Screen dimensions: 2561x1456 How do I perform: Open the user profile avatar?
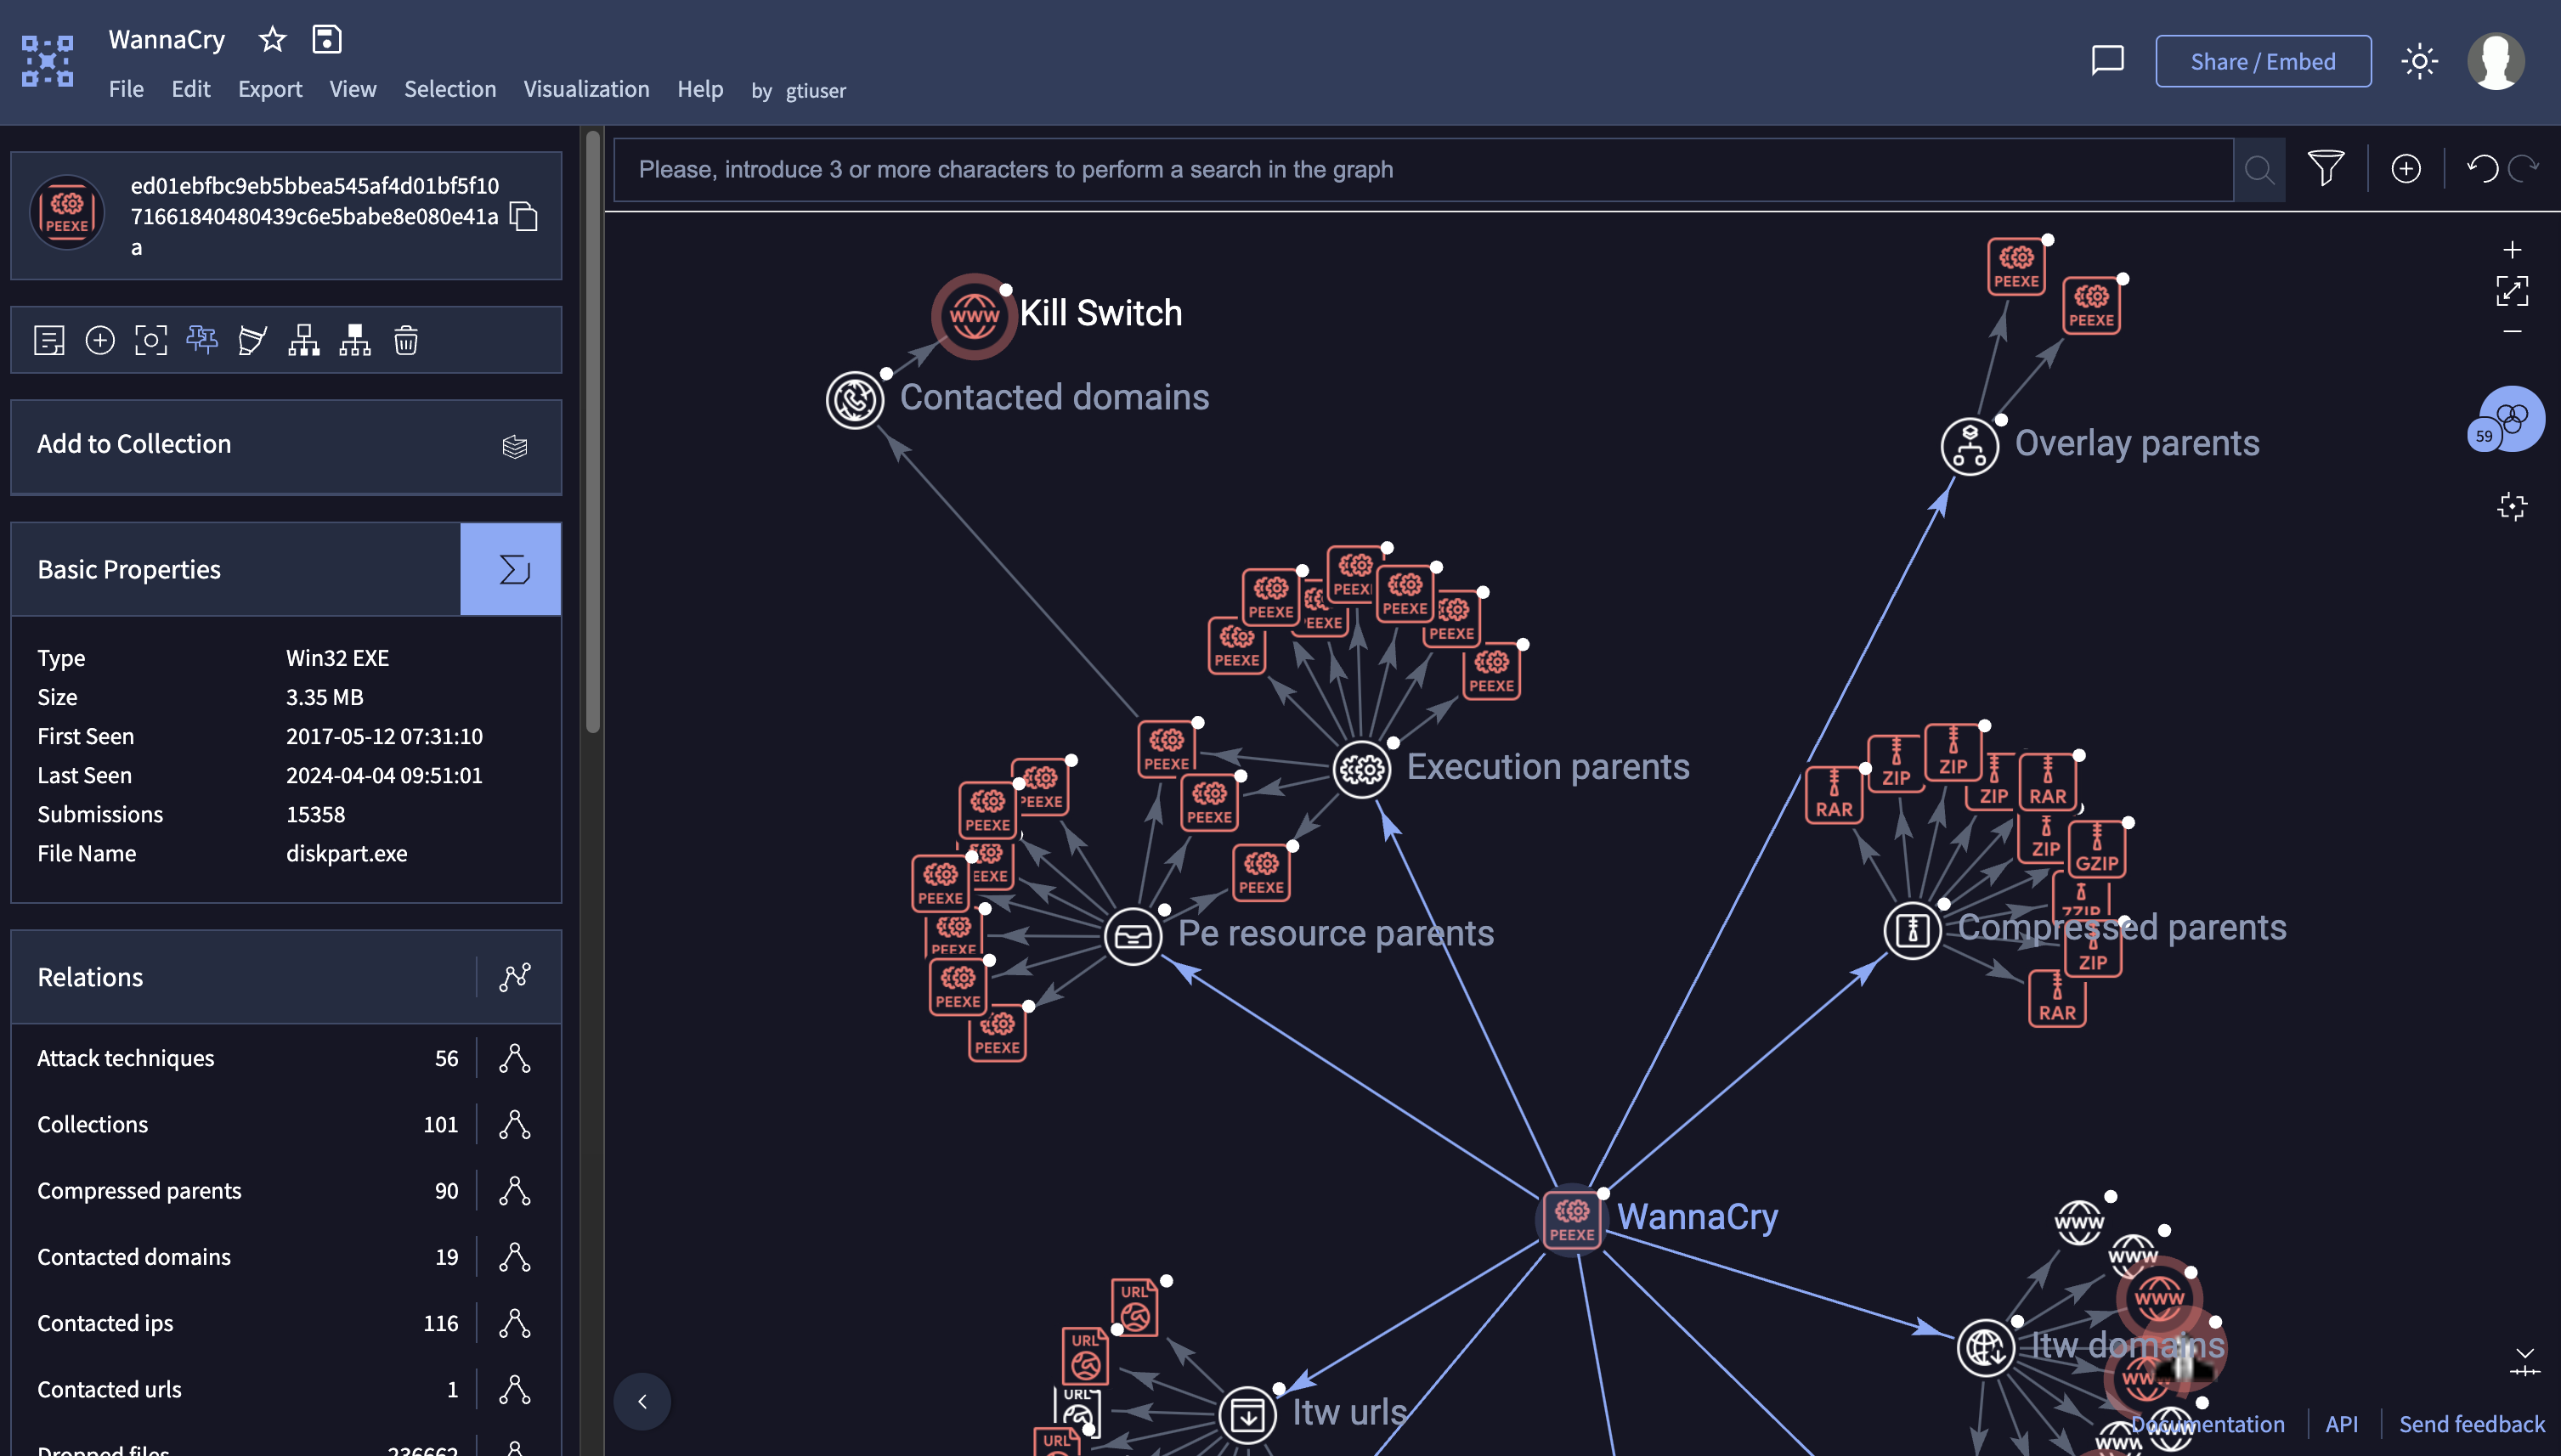(2495, 61)
